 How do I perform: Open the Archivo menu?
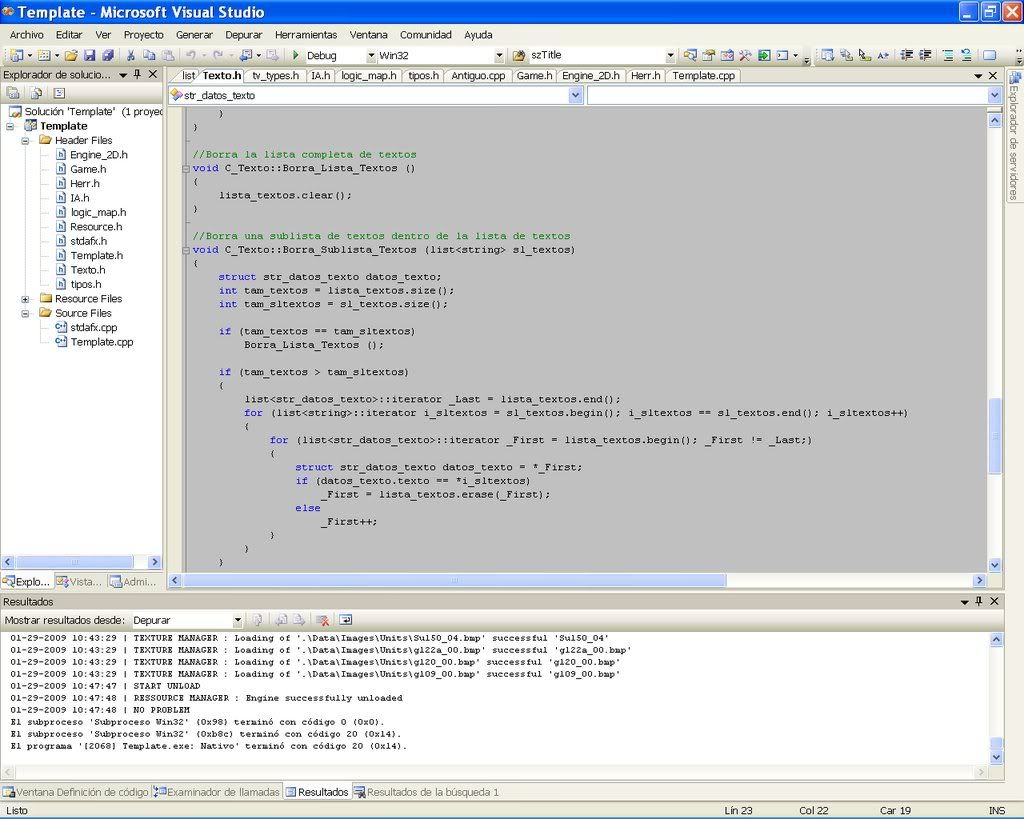(x=27, y=35)
